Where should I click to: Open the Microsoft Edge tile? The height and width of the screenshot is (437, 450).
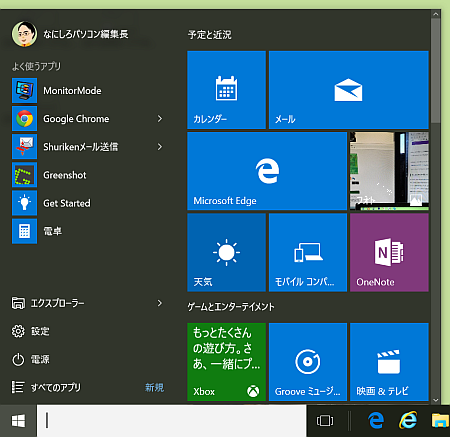pos(267,171)
